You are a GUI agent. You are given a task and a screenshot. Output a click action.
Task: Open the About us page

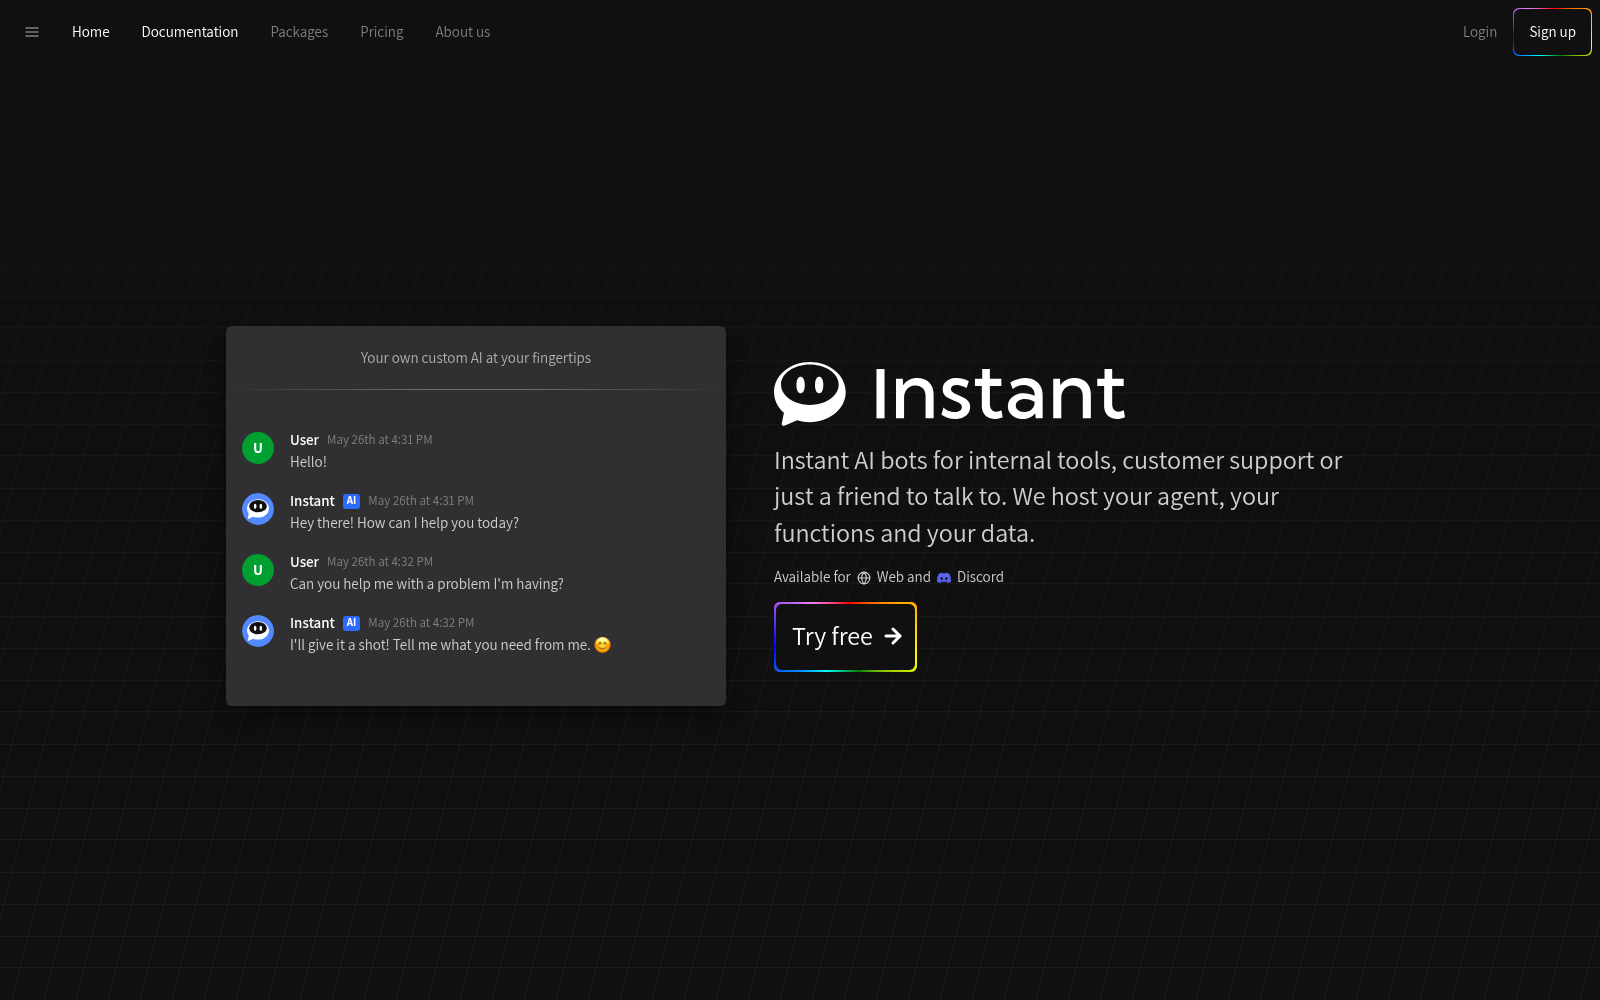click(x=462, y=32)
